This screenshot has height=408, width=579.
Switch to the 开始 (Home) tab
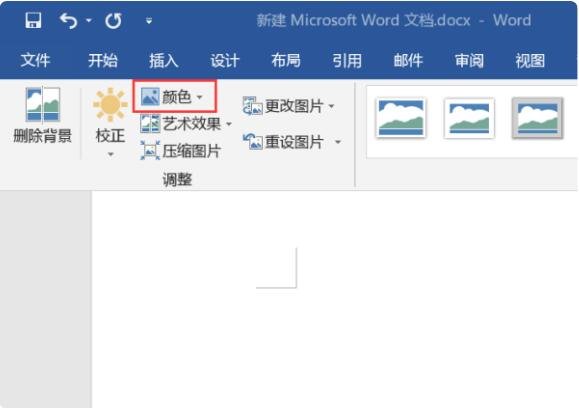click(x=103, y=60)
